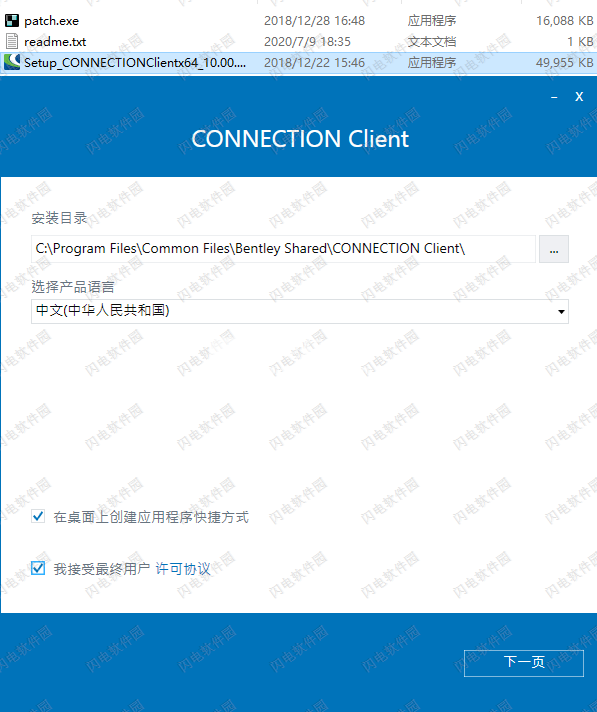Click the 下一页 next page button
Viewport: 597px width, 712px height.
click(x=523, y=663)
